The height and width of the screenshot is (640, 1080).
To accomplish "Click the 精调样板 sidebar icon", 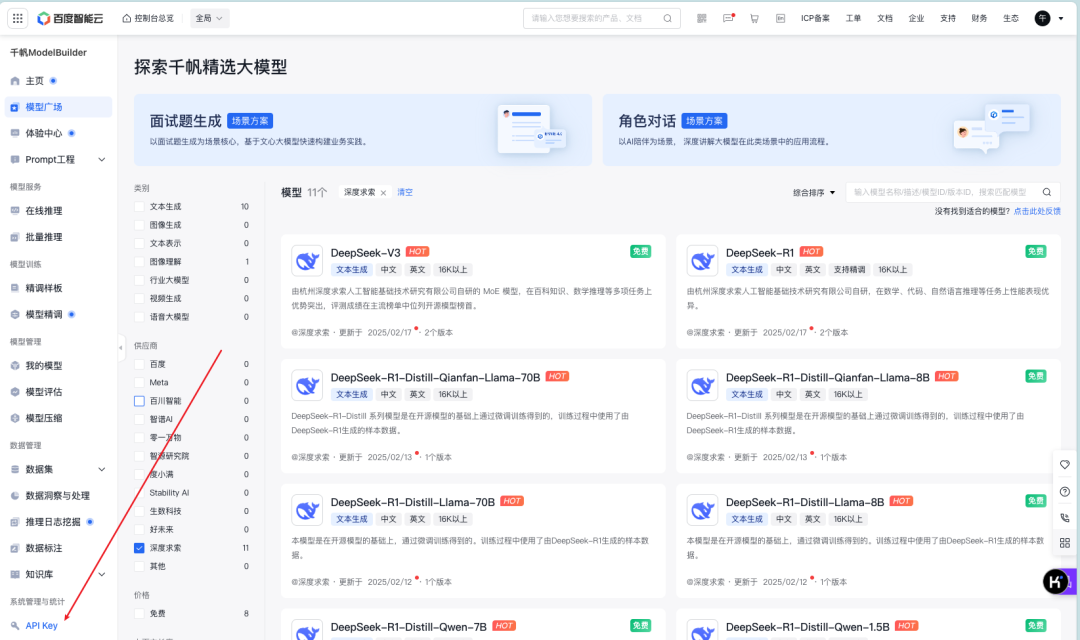I will pos(15,288).
